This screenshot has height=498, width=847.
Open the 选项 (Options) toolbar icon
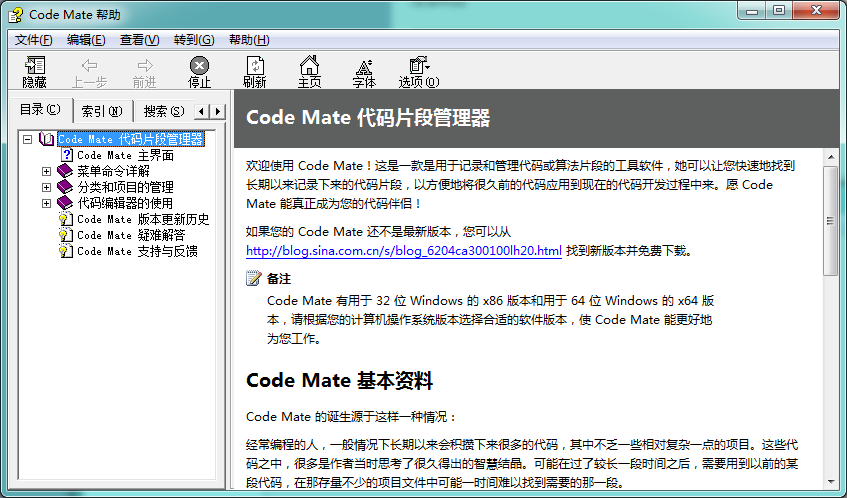point(419,65)
